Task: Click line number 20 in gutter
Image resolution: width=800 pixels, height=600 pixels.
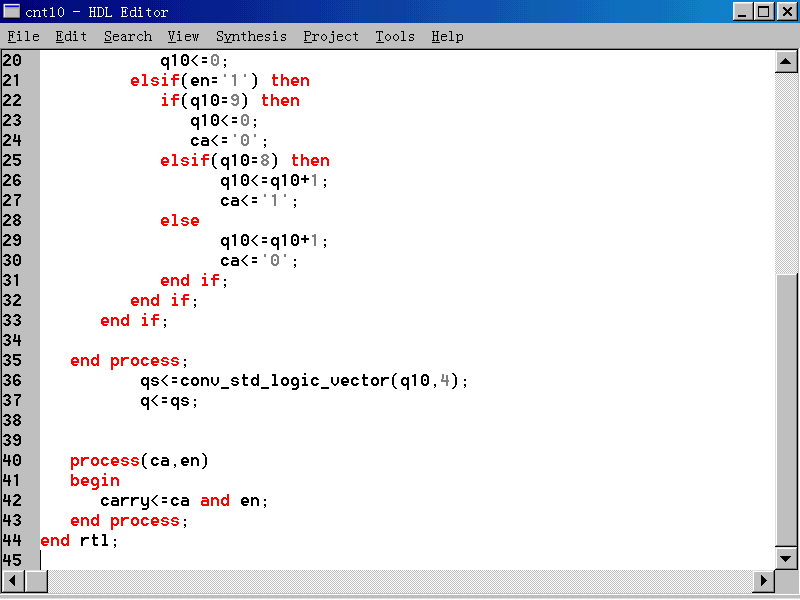Action: pyautogui.click(x=12, y=61)
